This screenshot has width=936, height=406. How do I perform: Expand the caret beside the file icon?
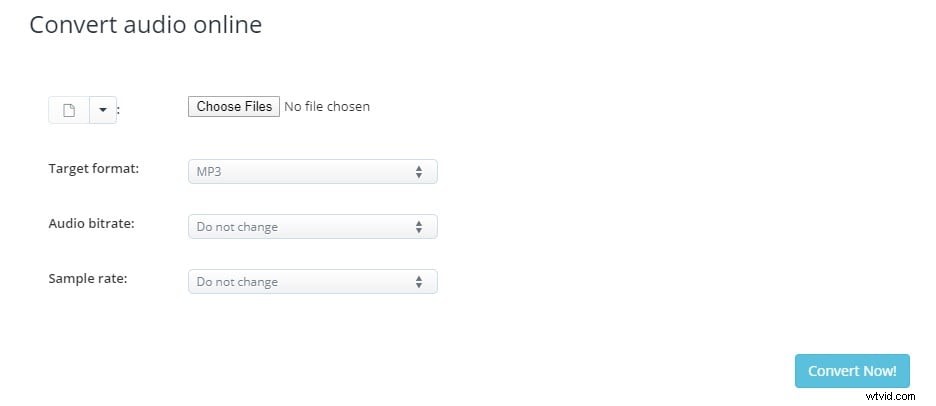pyautogui.click(x=103, y=110)
